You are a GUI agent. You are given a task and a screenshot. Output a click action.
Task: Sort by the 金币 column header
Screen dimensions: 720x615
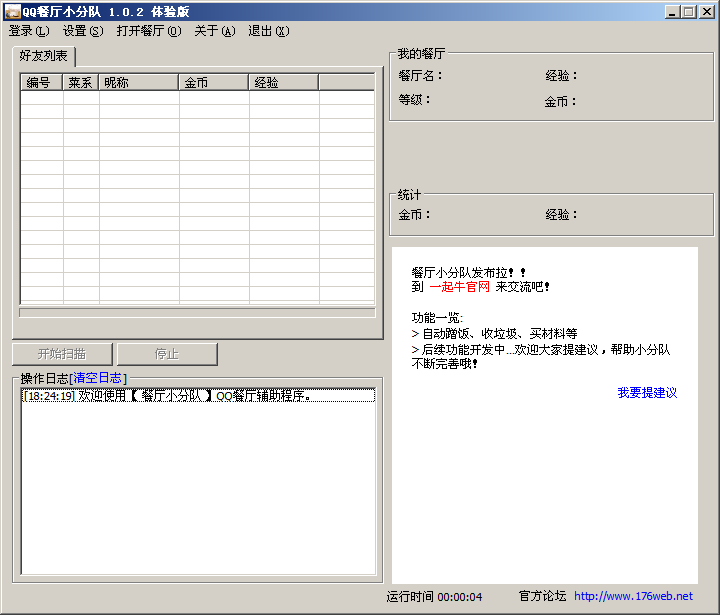[214, 83]
